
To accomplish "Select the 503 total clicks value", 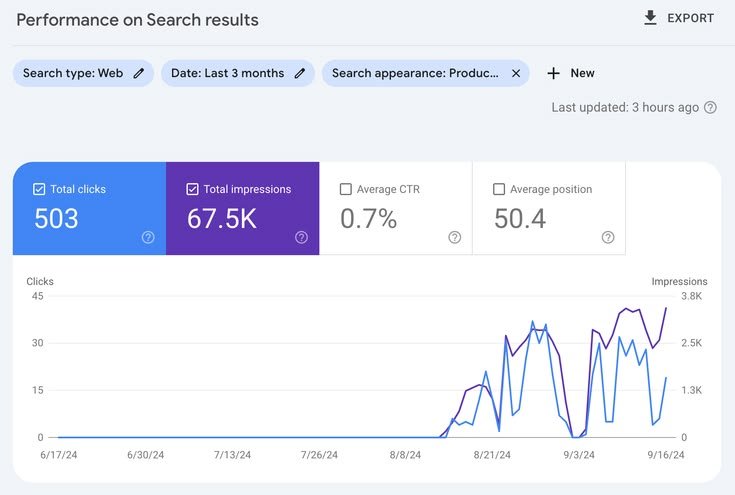I will (x=56, y=218).
